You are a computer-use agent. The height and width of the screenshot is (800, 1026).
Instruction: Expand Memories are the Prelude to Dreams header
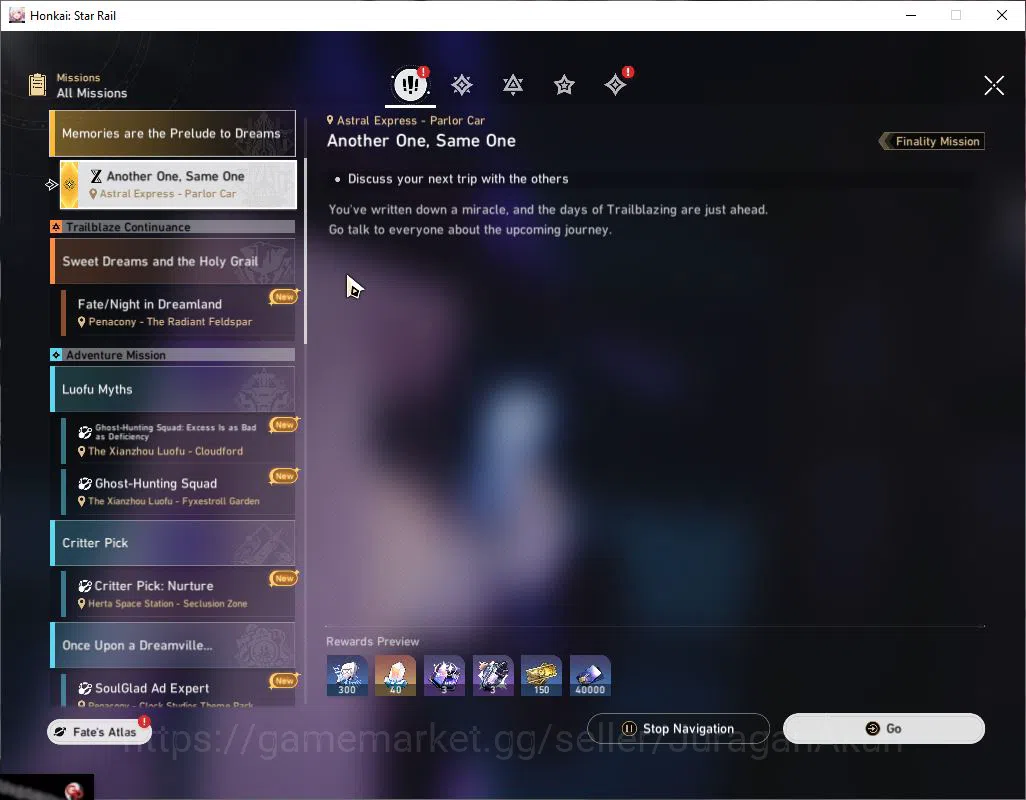[173, 133]
